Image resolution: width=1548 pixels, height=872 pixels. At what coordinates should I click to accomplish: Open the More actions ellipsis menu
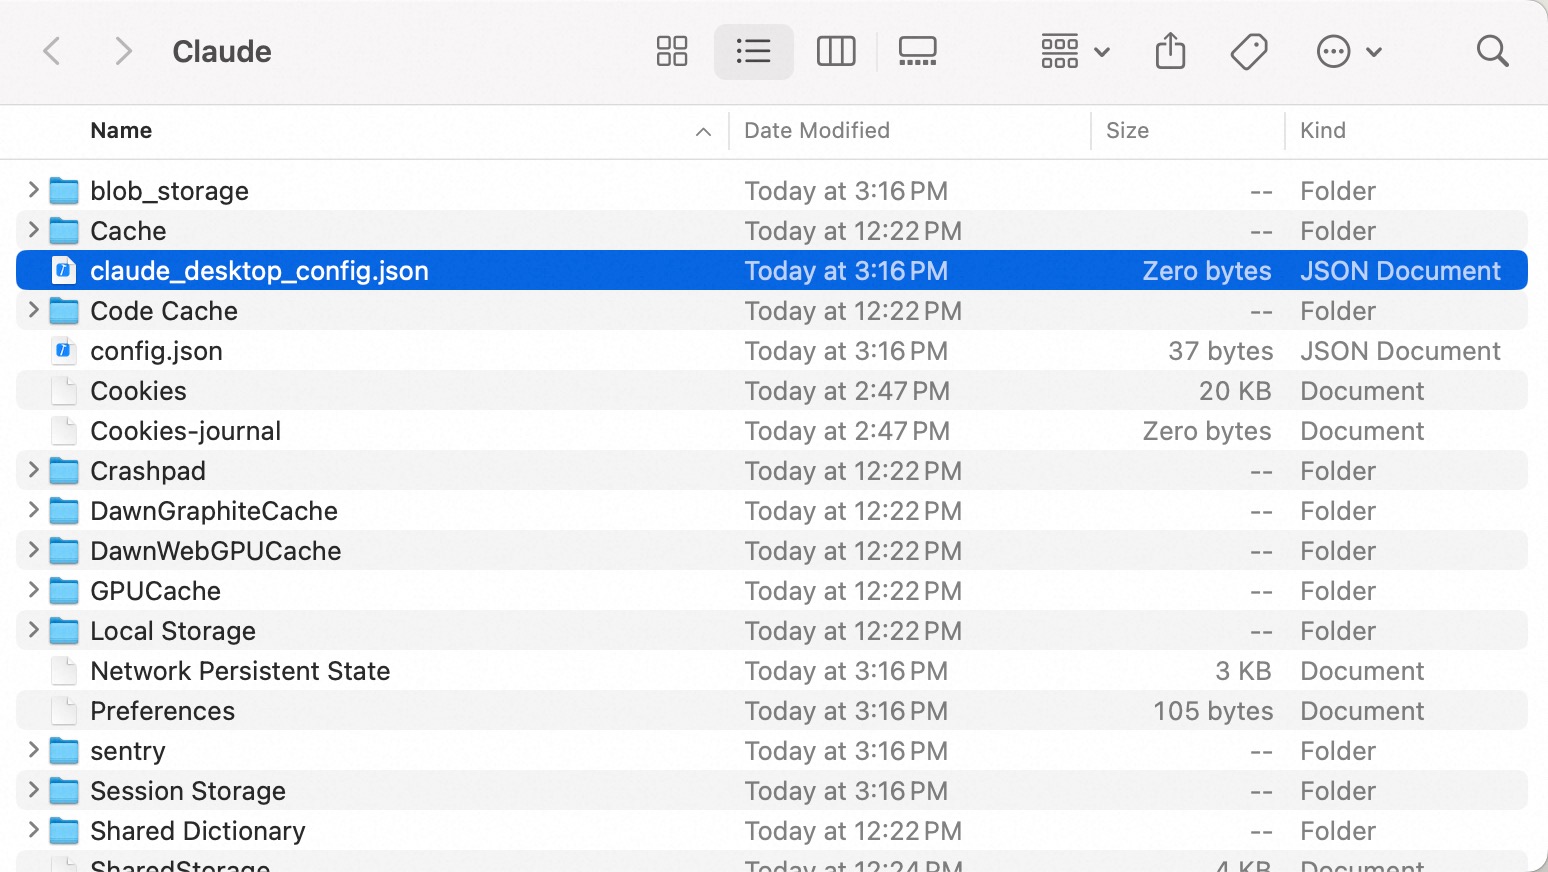1348,51
